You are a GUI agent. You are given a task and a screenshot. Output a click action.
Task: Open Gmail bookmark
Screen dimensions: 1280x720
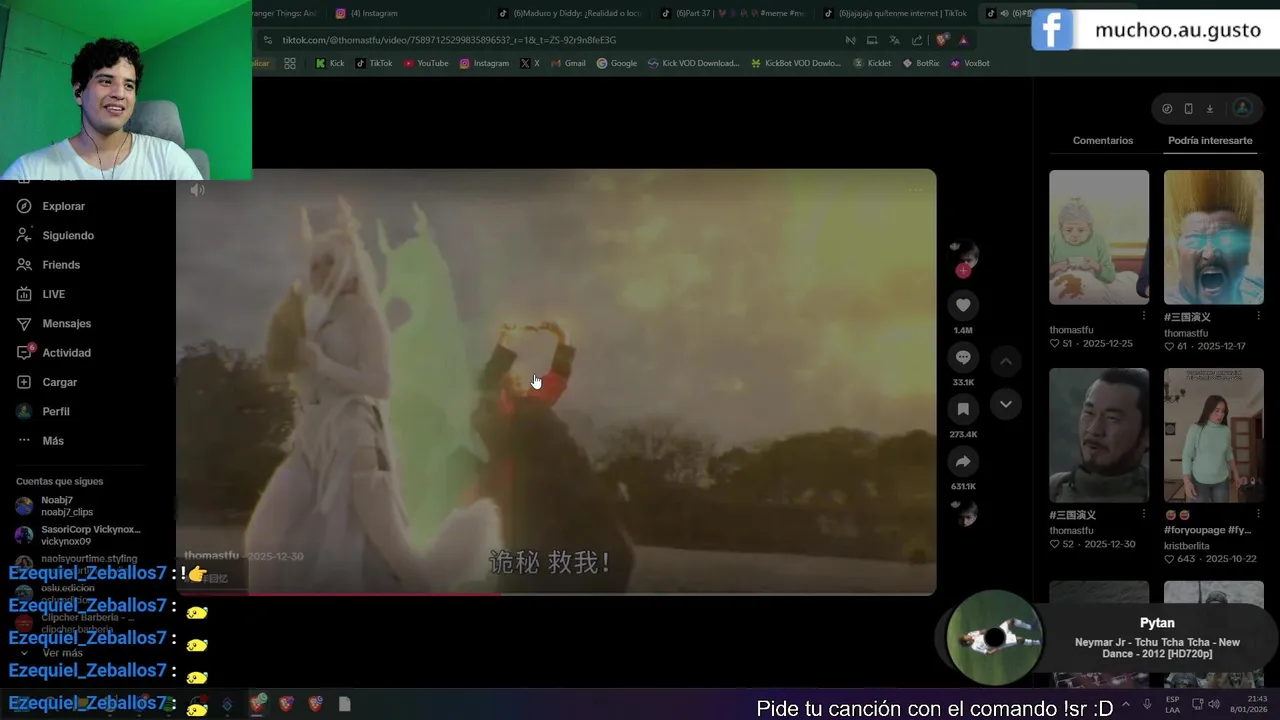(568, 63)
